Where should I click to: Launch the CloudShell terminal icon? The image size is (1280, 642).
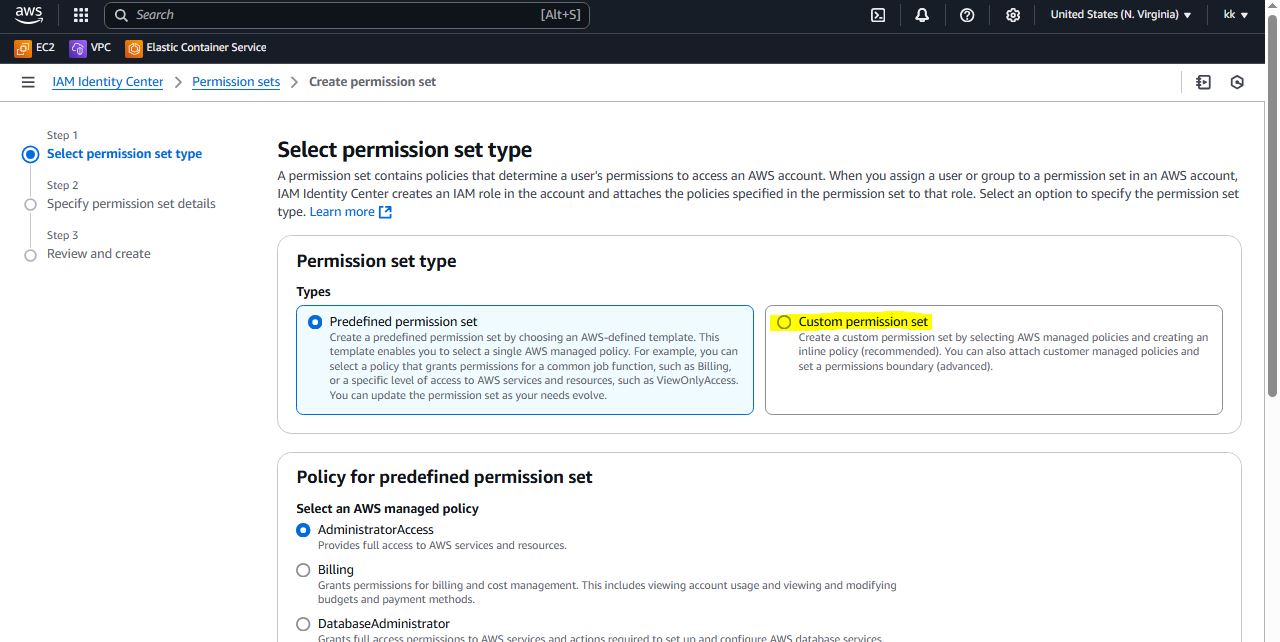pyautogui.click(x=878, y=15)
